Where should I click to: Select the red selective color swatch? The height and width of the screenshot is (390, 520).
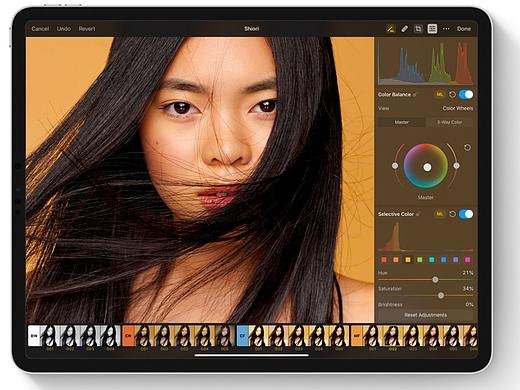[x=384, y=260]
